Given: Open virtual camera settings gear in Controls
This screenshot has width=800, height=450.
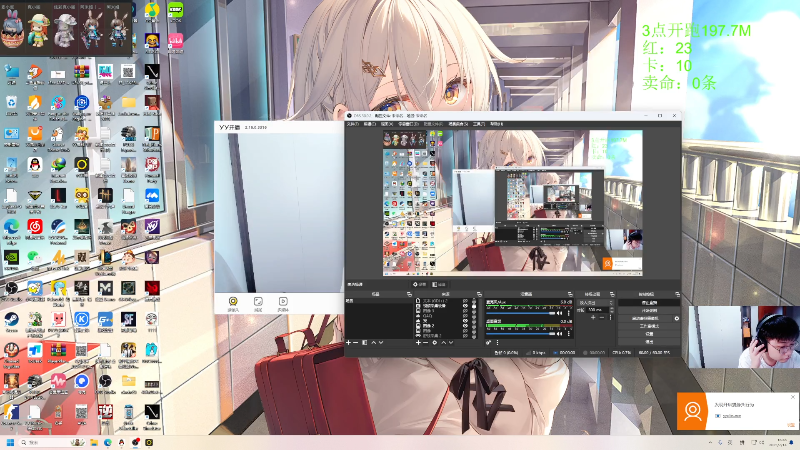Looking at the screenshot, I should click(x=677, y=318).
